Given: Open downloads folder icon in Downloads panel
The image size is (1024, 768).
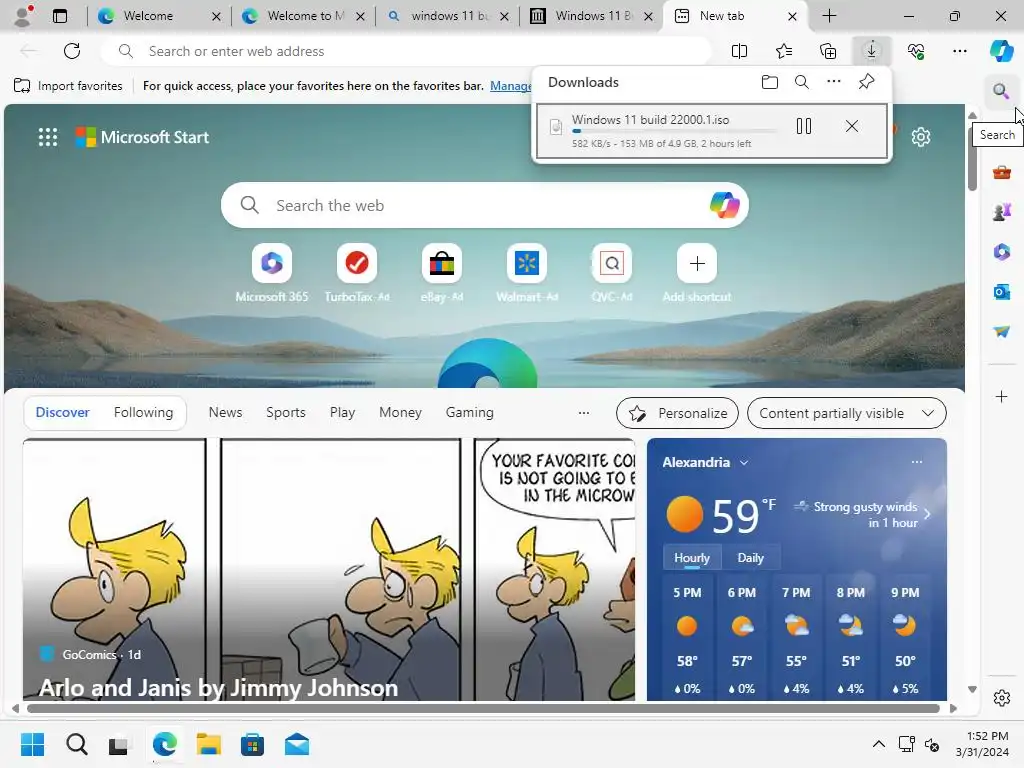Looking at the screenshot, I should point(770,82).
